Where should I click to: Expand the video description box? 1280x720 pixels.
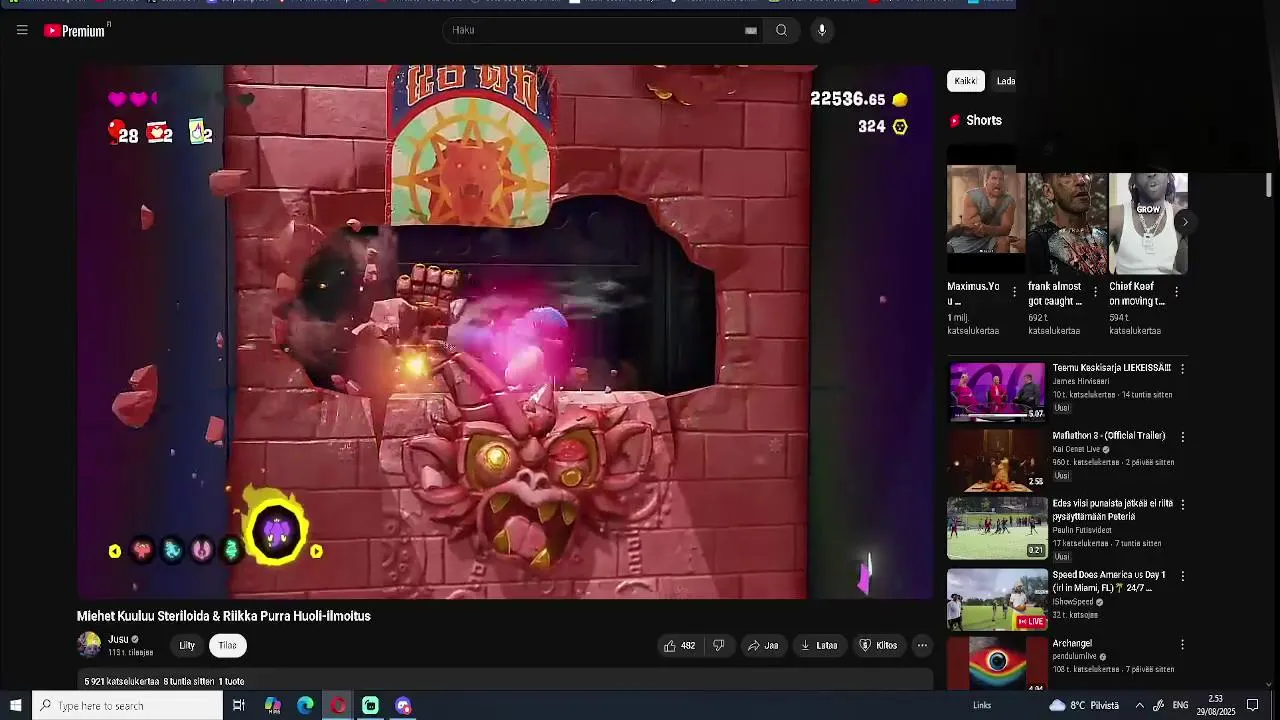[505, 680]
